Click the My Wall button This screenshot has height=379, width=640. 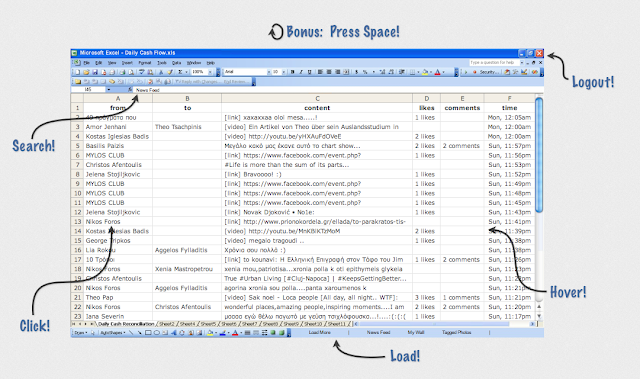coord(416,332)
